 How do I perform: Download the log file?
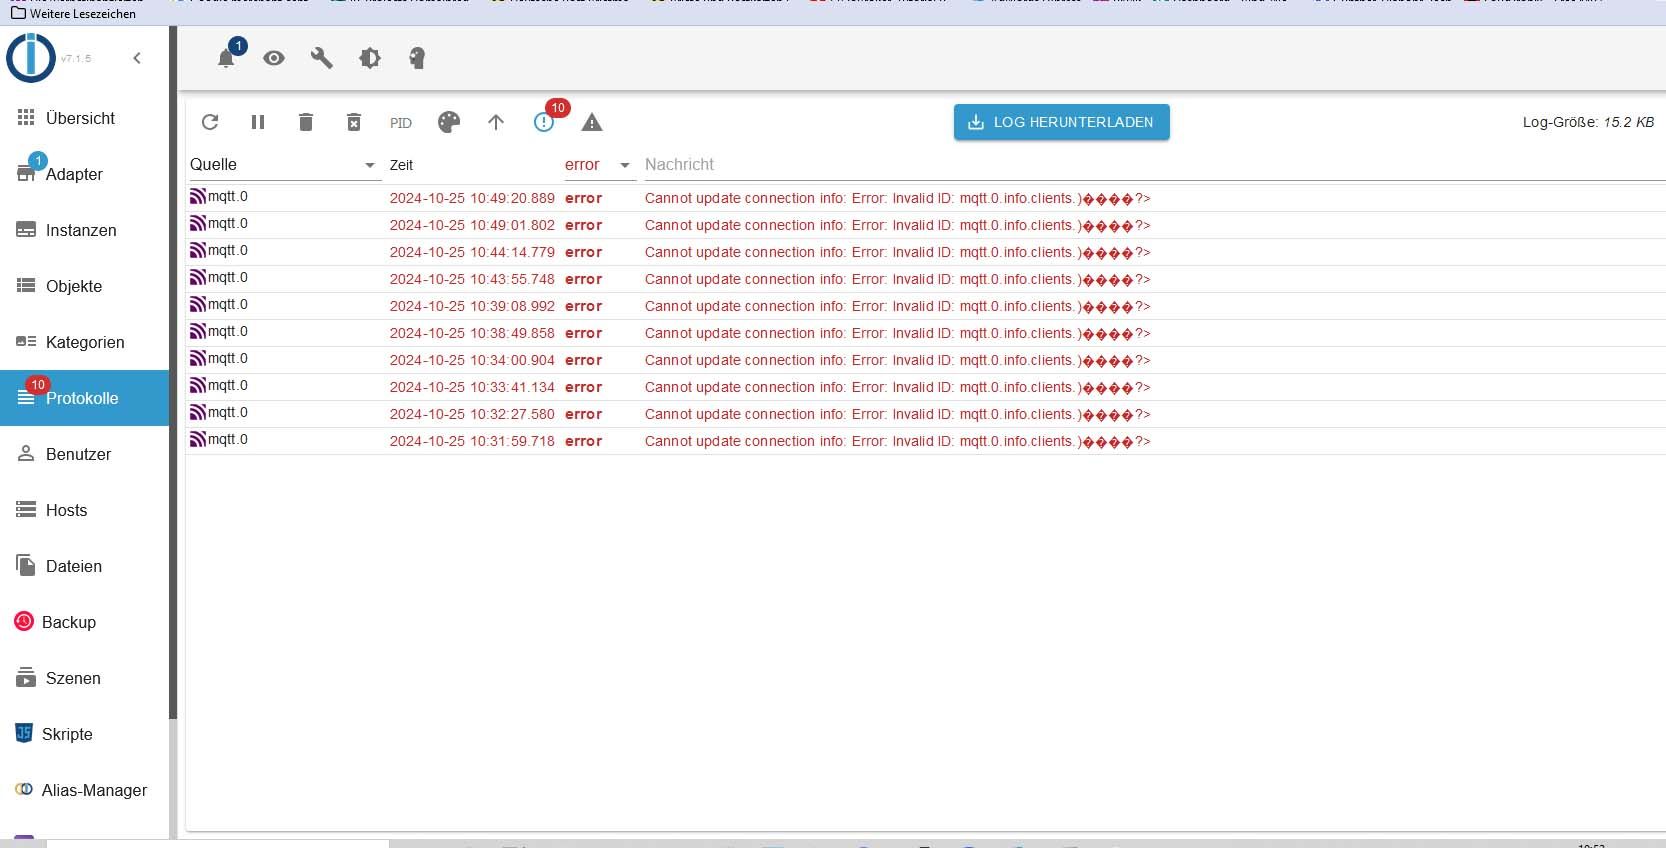(x=1062, y=122)
